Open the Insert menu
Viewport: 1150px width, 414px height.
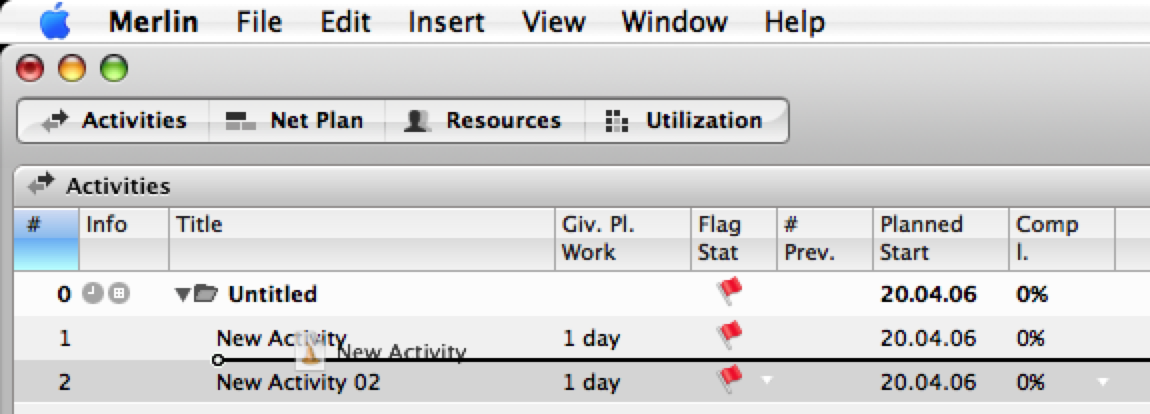coord(446,22)
